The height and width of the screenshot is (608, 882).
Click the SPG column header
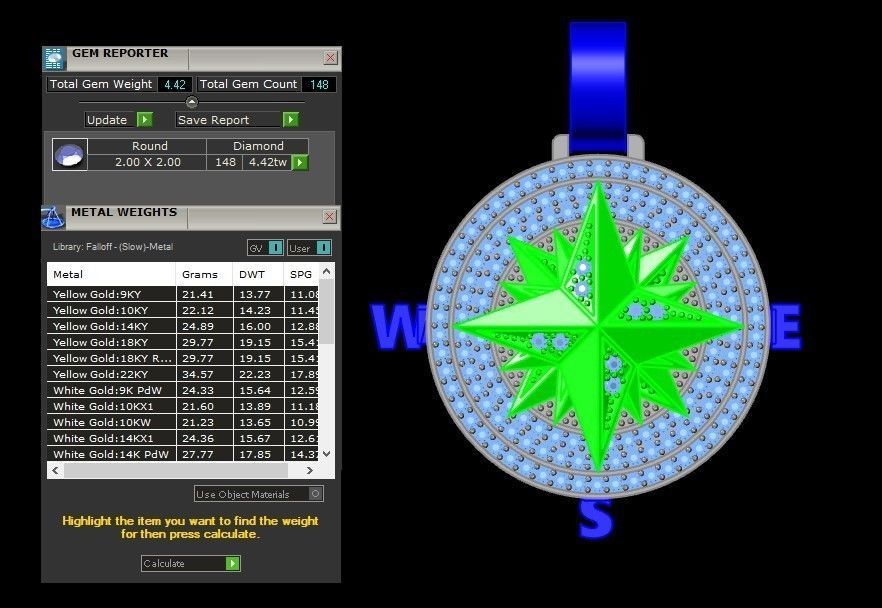[x=302, y=274]
